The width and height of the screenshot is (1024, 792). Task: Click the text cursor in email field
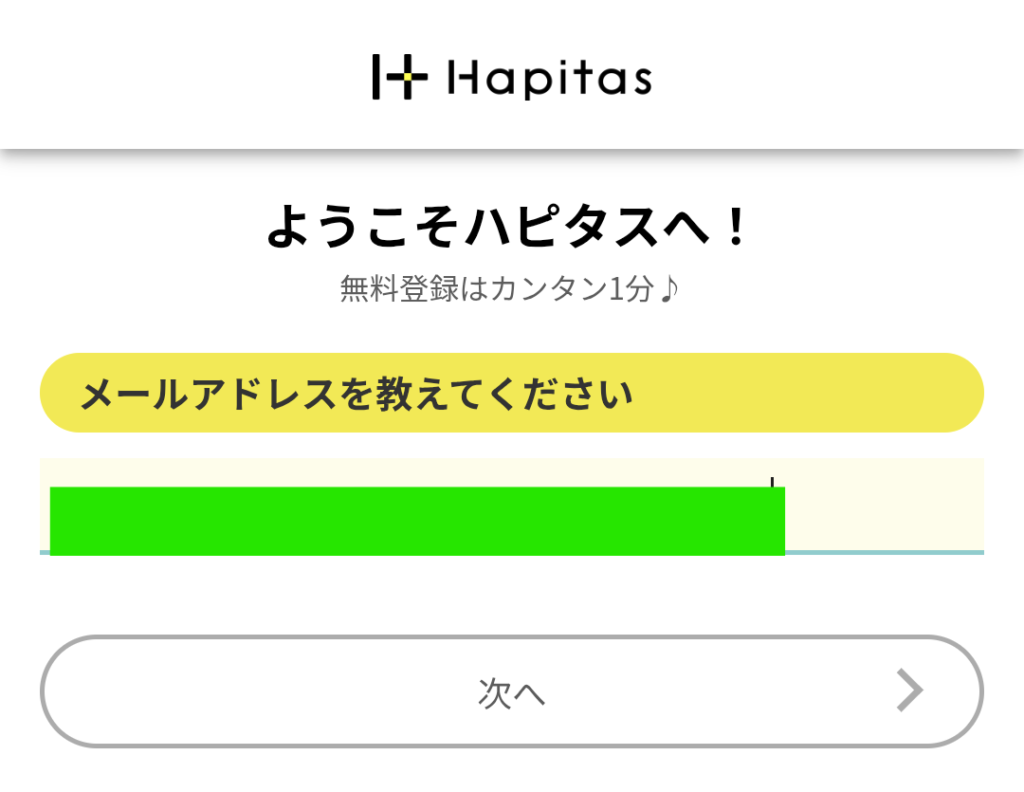click(772, 484)
